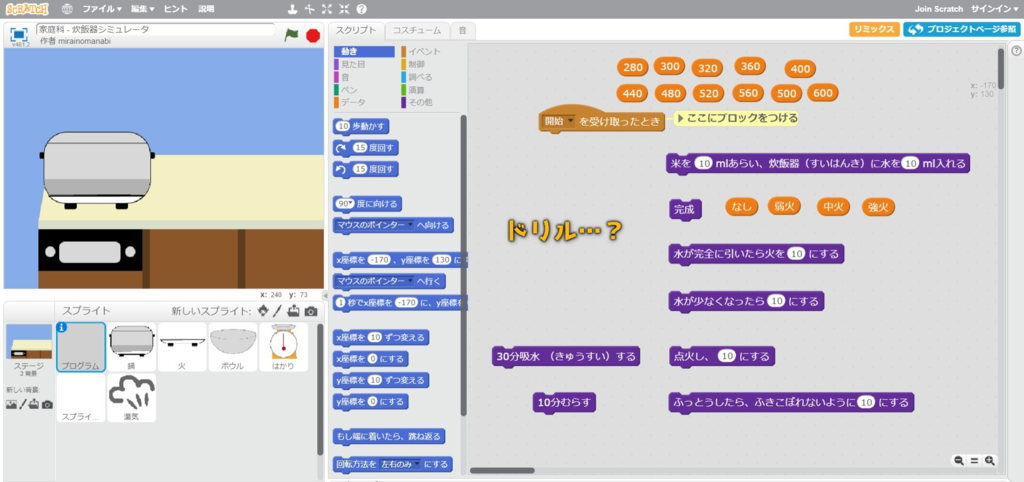Click the 30分吸水 block
This screenshot has width=1024, height=482.
pos(566,357)
